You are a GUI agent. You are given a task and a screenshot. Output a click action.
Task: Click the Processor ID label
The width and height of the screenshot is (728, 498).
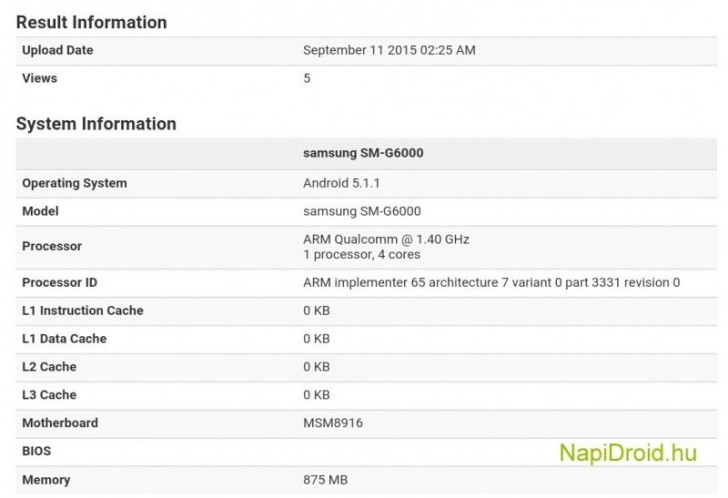coord(59,282)
